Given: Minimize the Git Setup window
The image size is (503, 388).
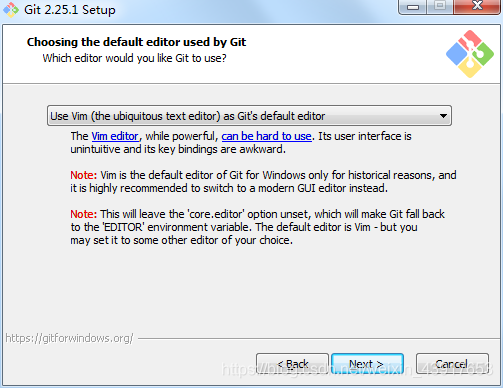Looking at the screenshot, I should (x=413, y=7).
